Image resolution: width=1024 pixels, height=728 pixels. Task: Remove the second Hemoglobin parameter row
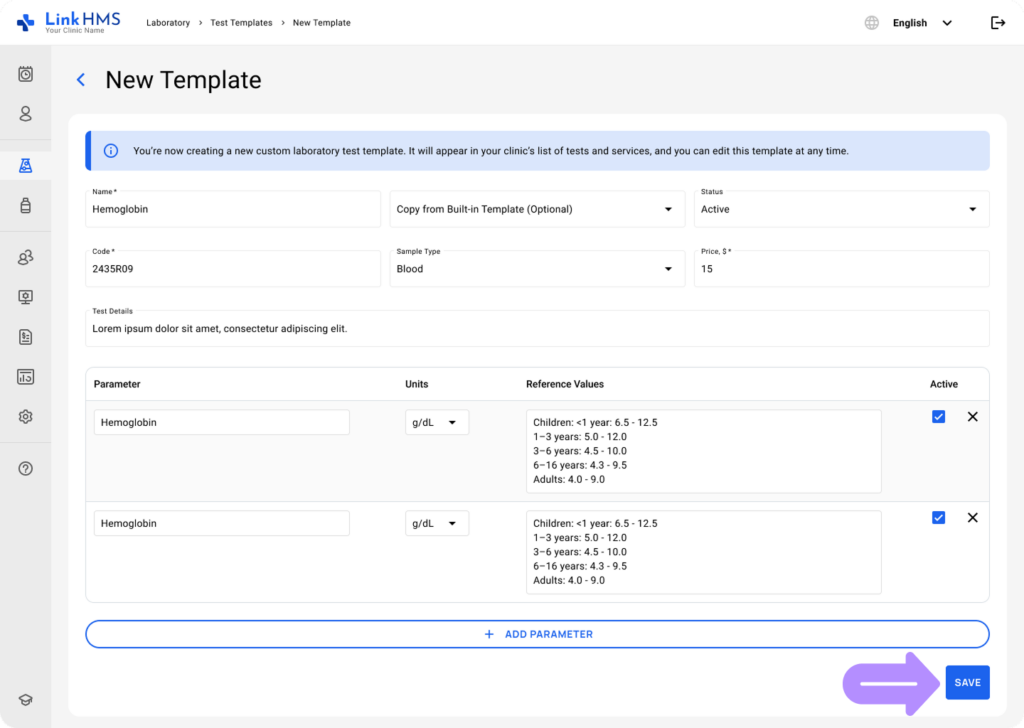tap(972, 518)
